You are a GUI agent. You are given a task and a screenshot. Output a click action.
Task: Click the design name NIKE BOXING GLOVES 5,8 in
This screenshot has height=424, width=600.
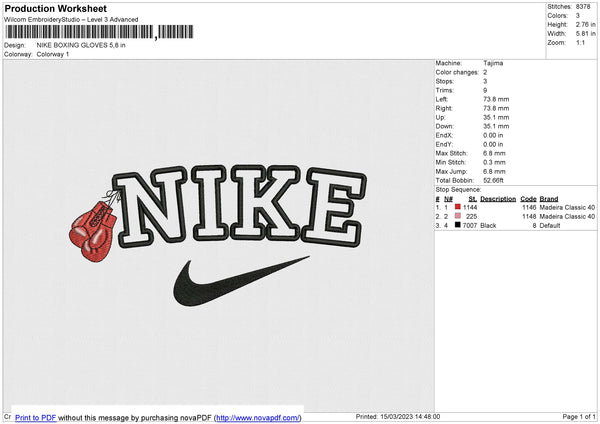tap(81, 45)
